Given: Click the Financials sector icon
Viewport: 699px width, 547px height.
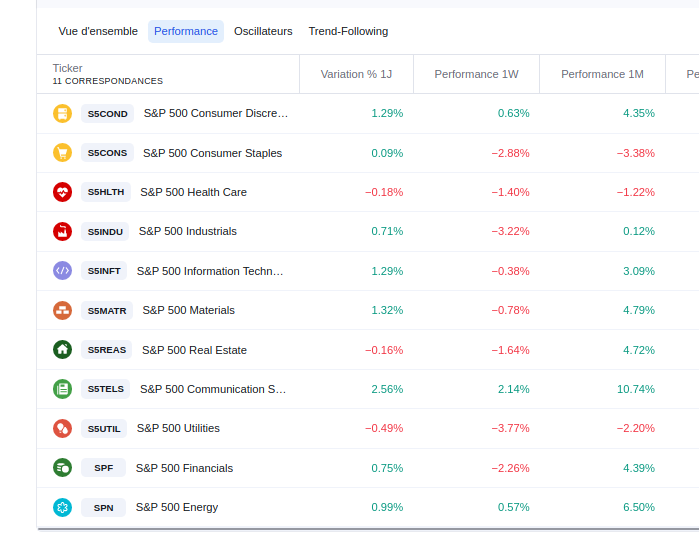Looking at the screenshot, I should (63, 468).
